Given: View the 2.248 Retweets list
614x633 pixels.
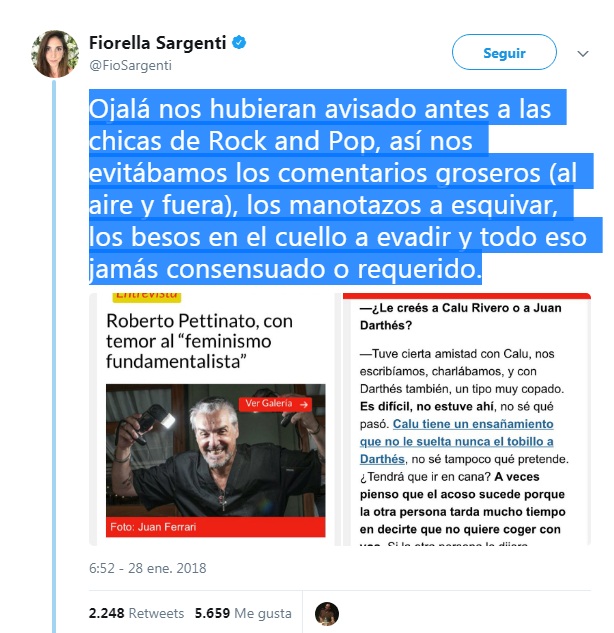Looking at the screenshot, I should pyautogui.click(x=136, y=613).
